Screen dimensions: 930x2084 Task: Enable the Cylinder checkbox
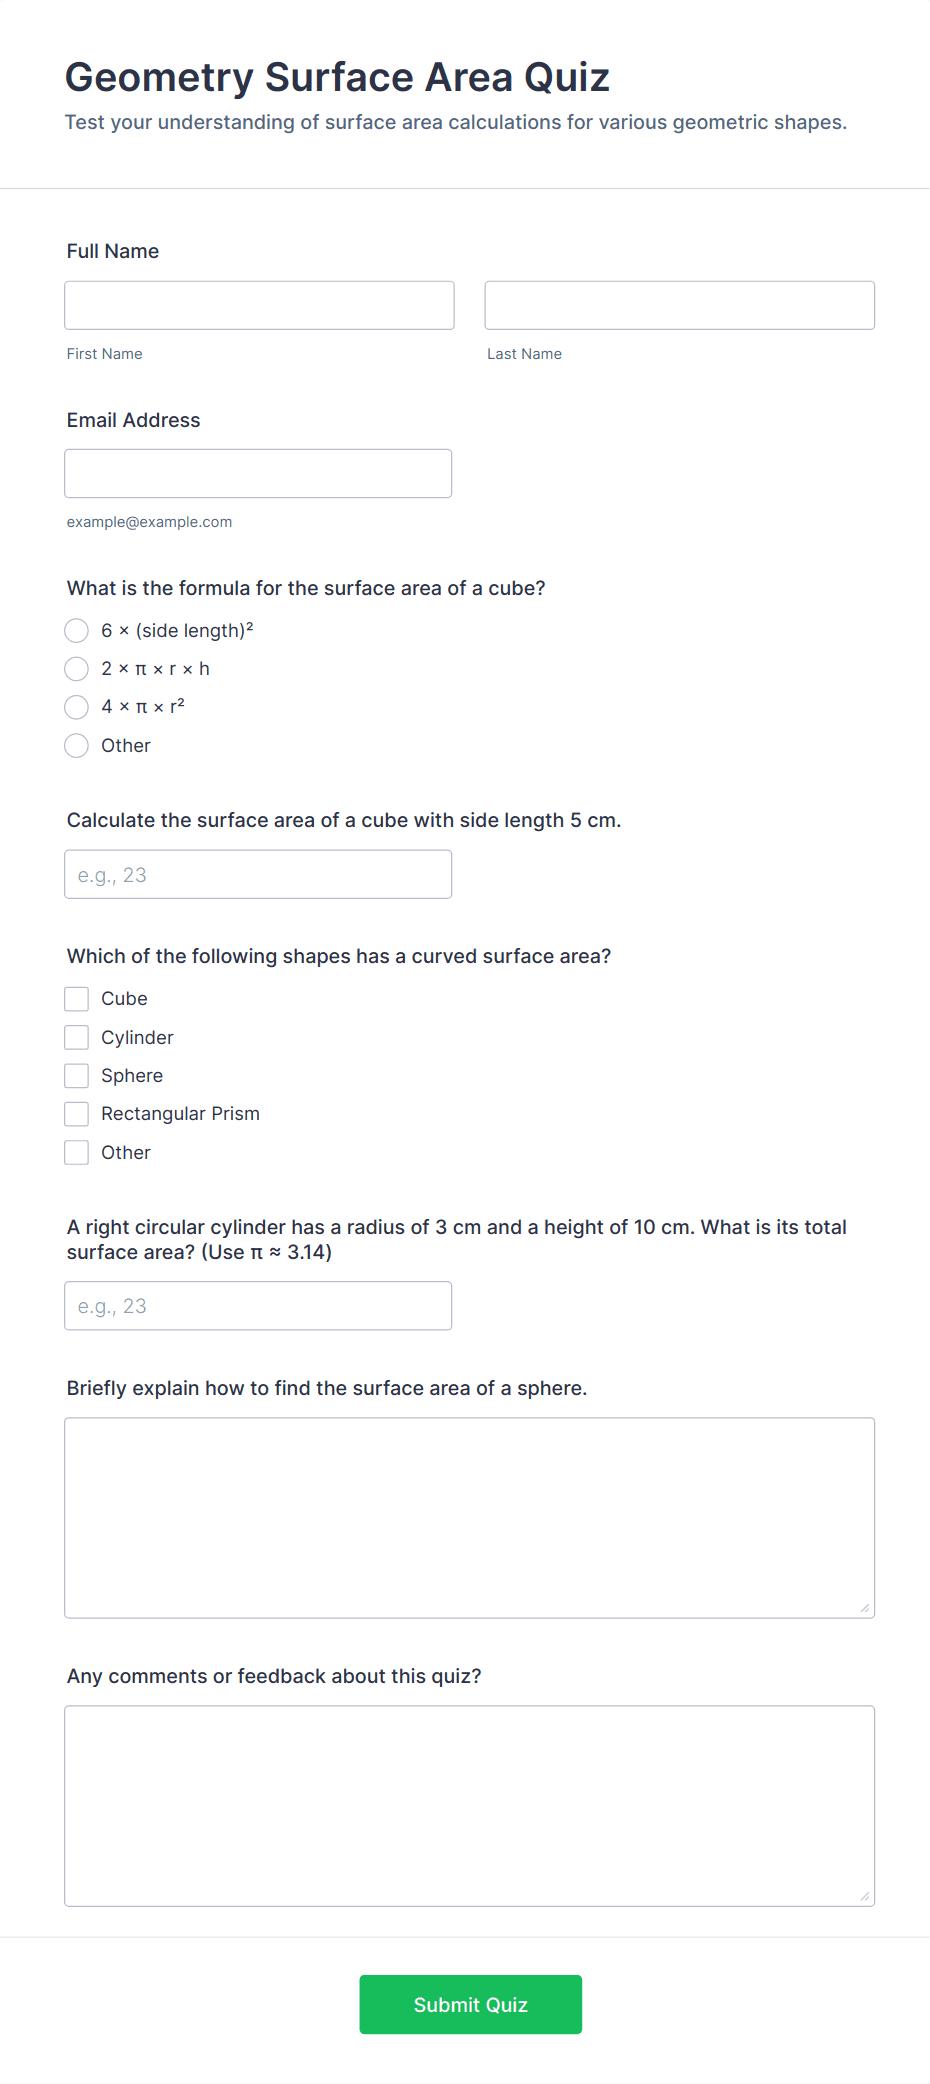click(76, 1037)
